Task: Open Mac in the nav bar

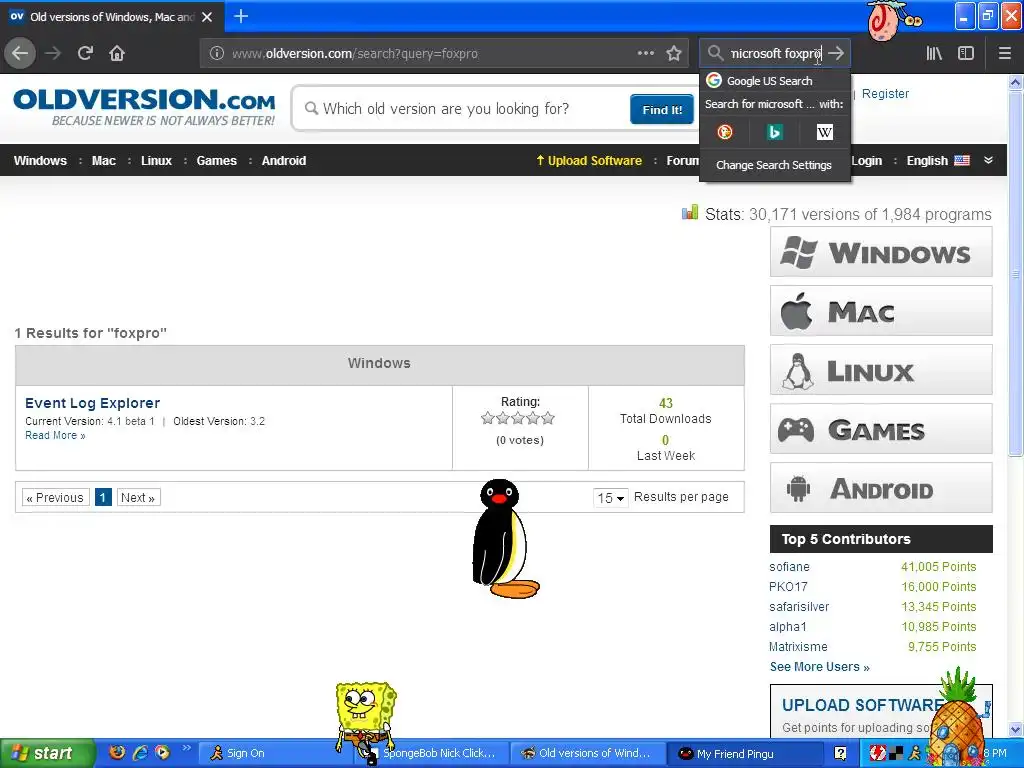Action: pos(103,161)
